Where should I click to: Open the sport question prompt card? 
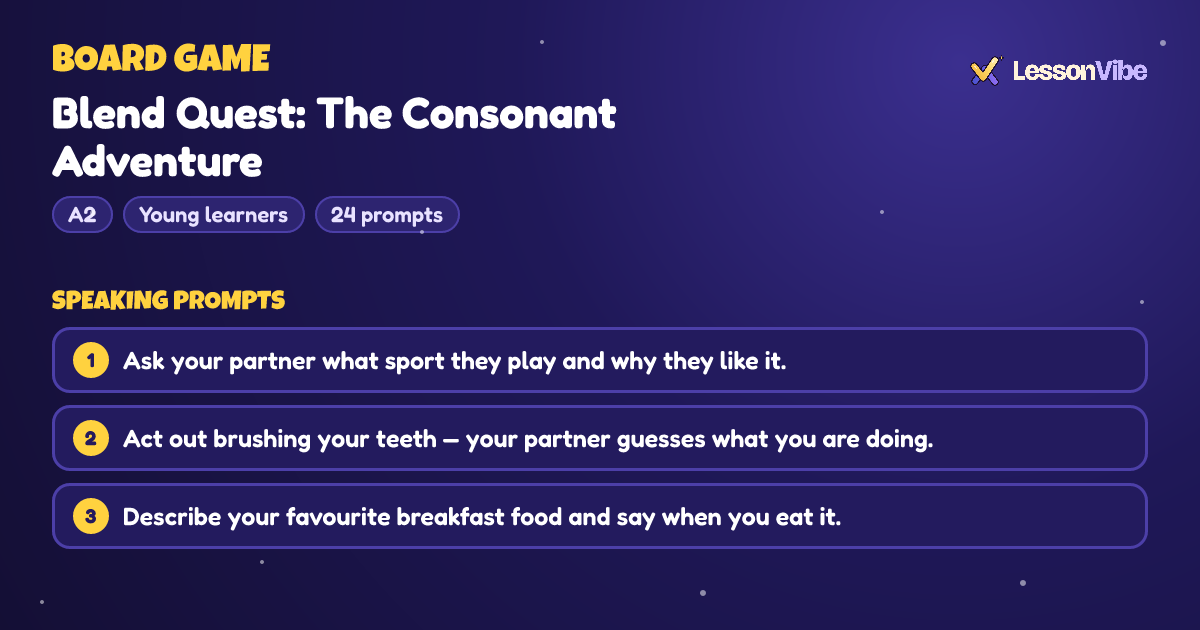(x=600, y=360)
